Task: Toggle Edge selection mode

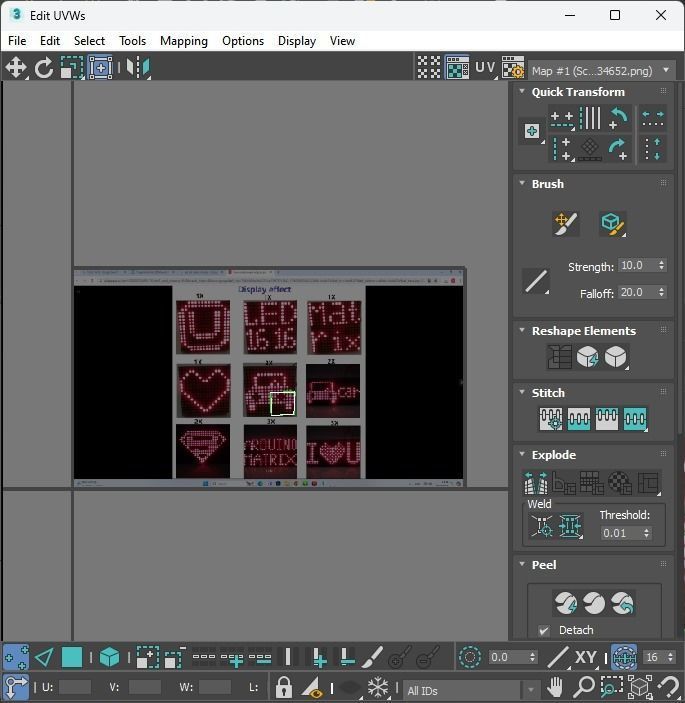Action: tap(44, 657)
